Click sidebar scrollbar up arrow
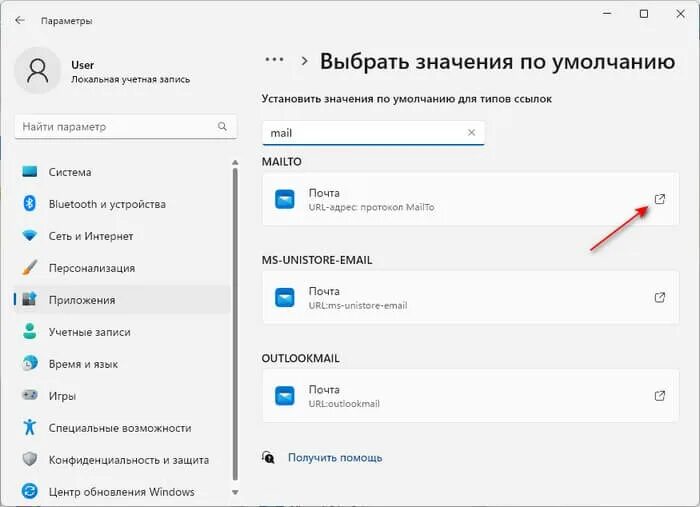Image resolution: width=700 pixels, height=507 pixels. click(235, 162)
